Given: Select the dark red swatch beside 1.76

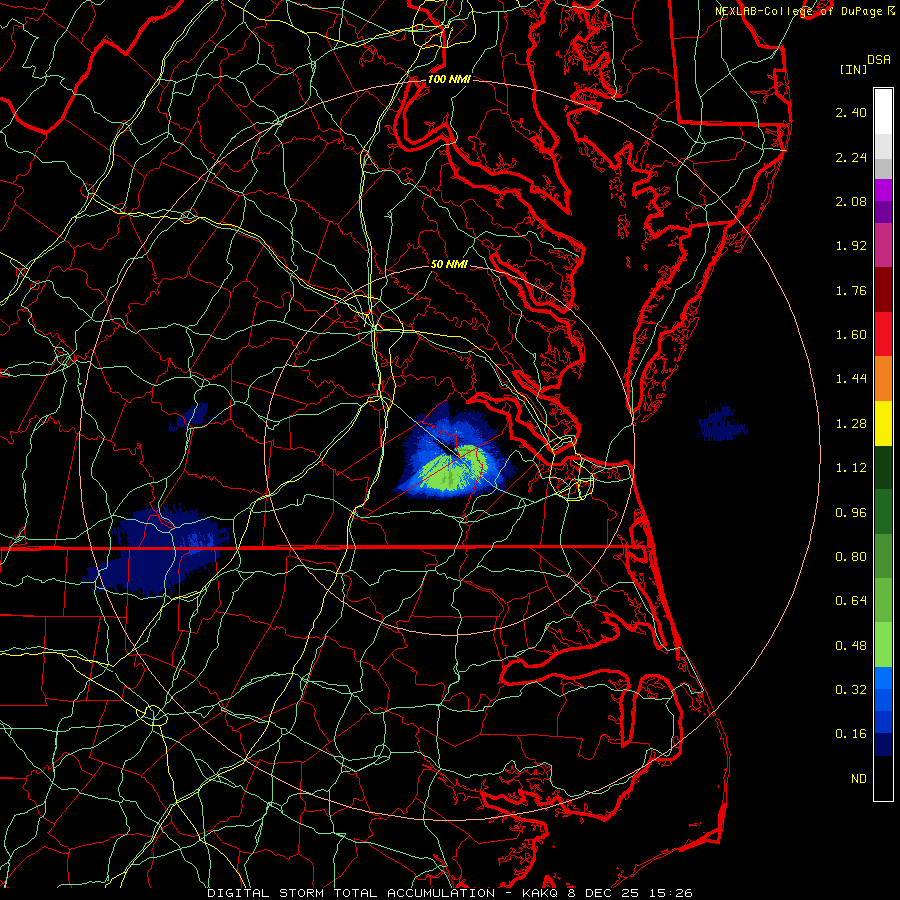Looking at the screenshot, I should coord(883,290).
